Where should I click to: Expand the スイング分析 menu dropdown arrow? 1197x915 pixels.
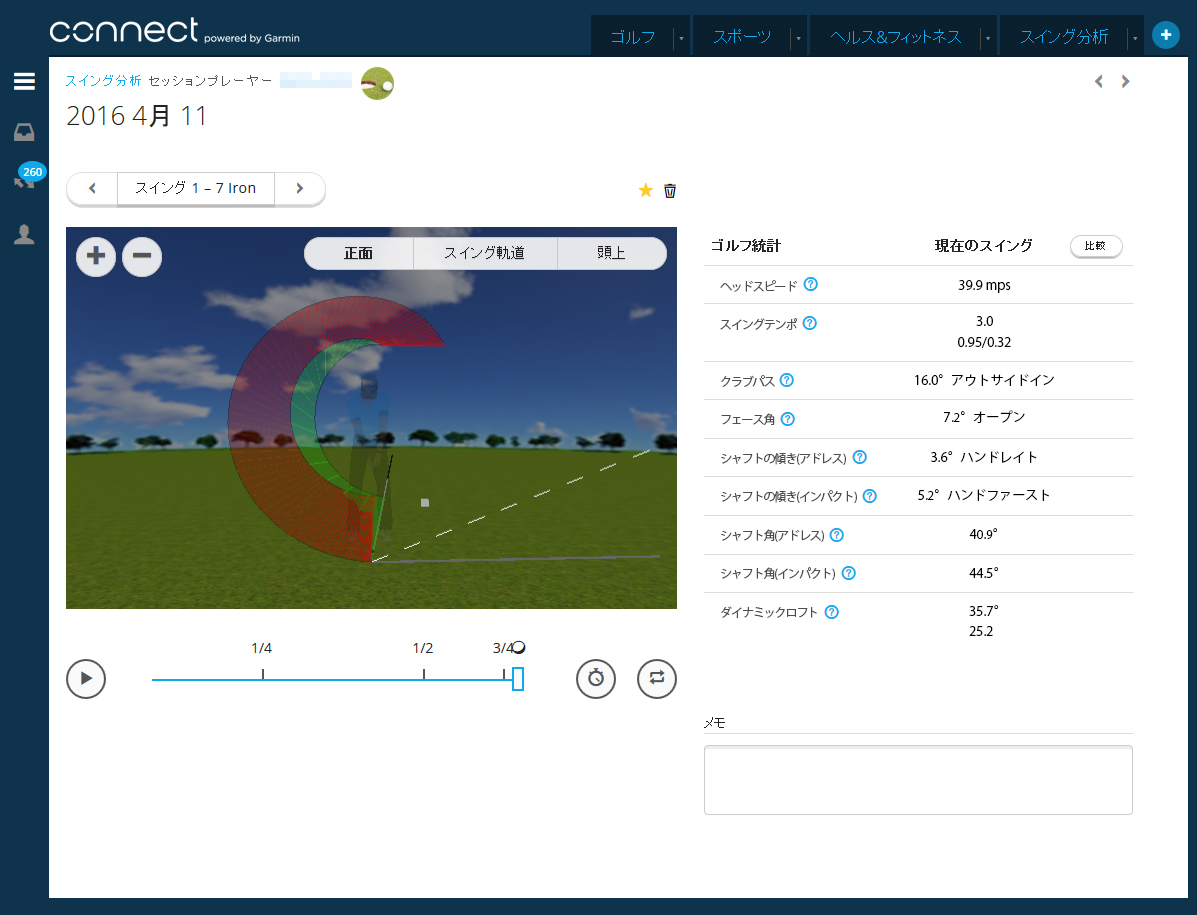(1135, 38)
